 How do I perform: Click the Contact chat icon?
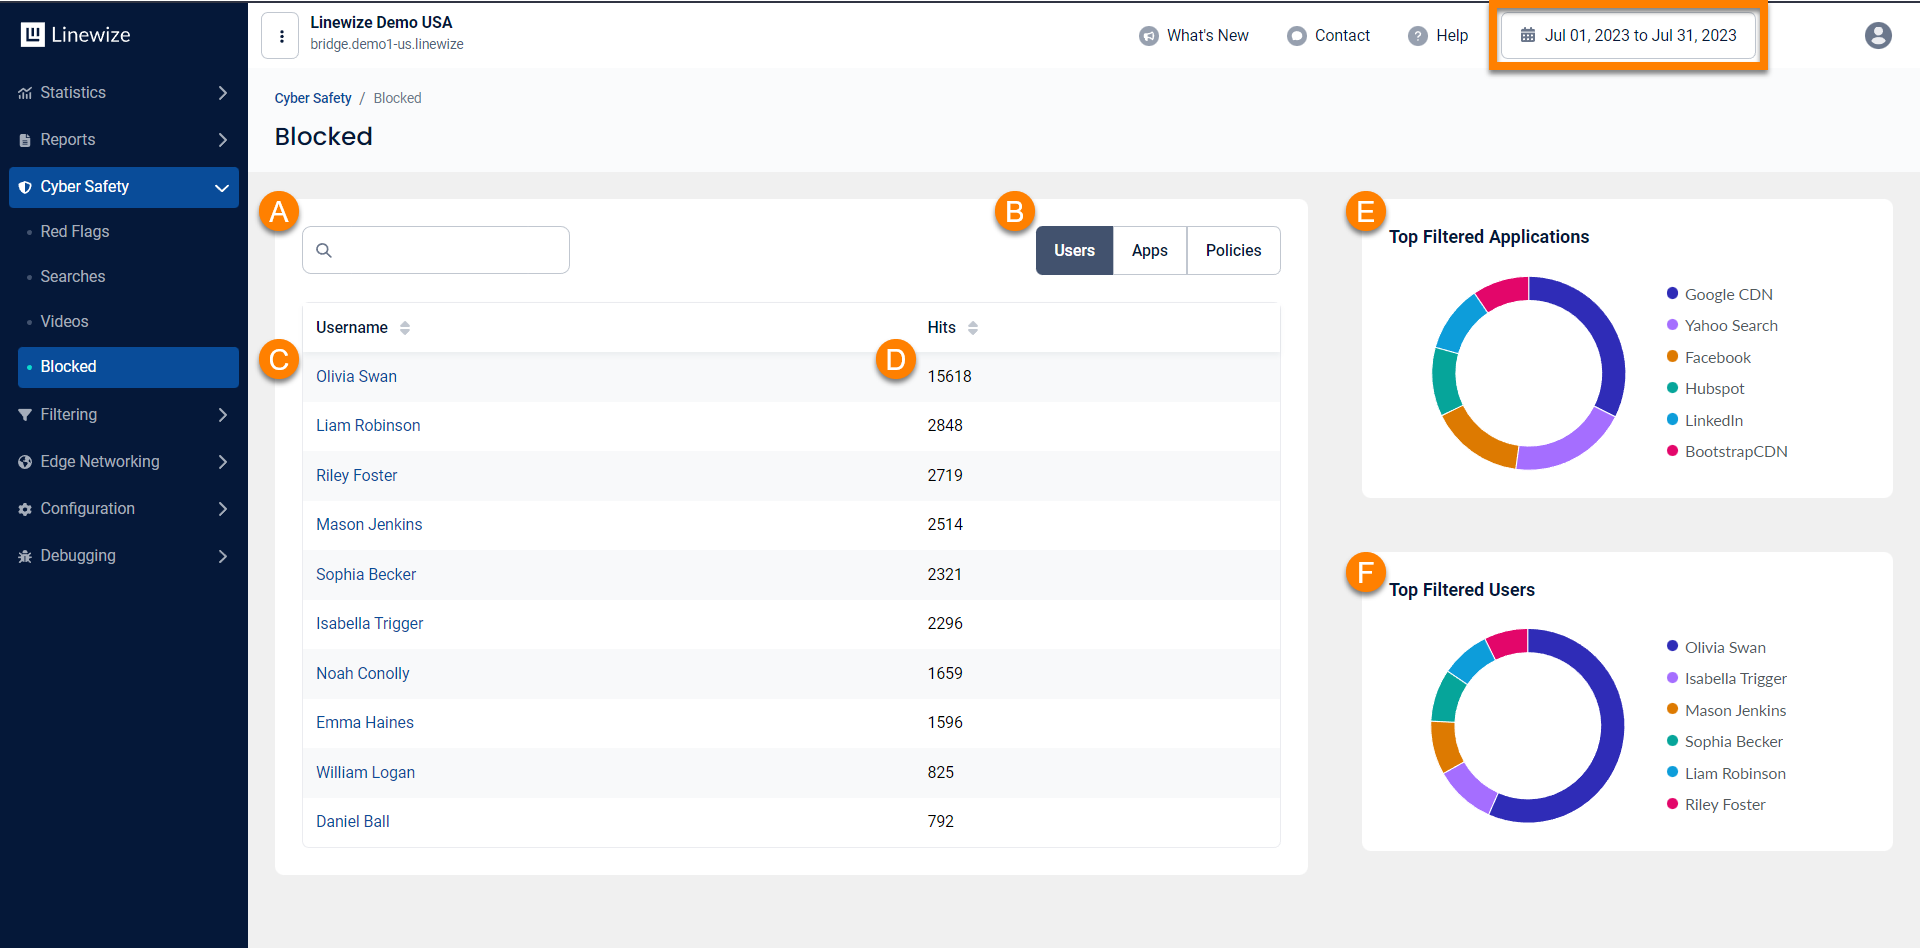coord(1296,36)
